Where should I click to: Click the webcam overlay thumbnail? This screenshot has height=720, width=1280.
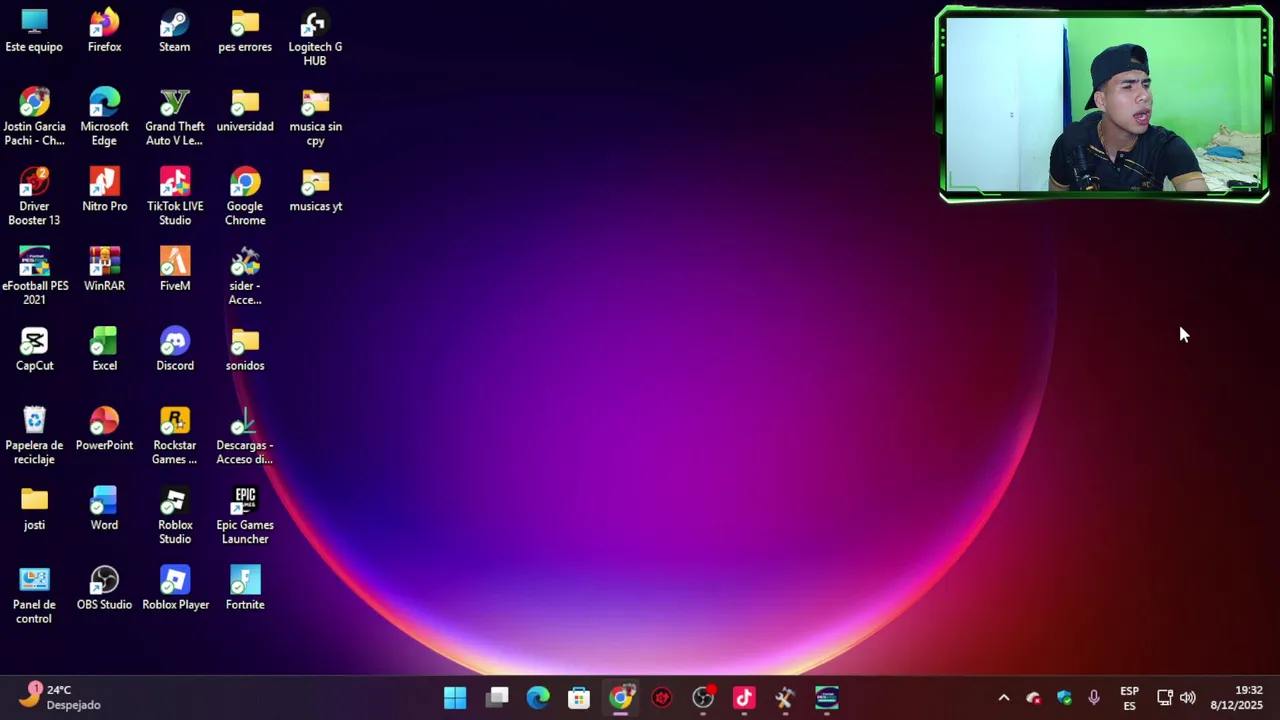pyautogui.click(x=1104, y=104)
